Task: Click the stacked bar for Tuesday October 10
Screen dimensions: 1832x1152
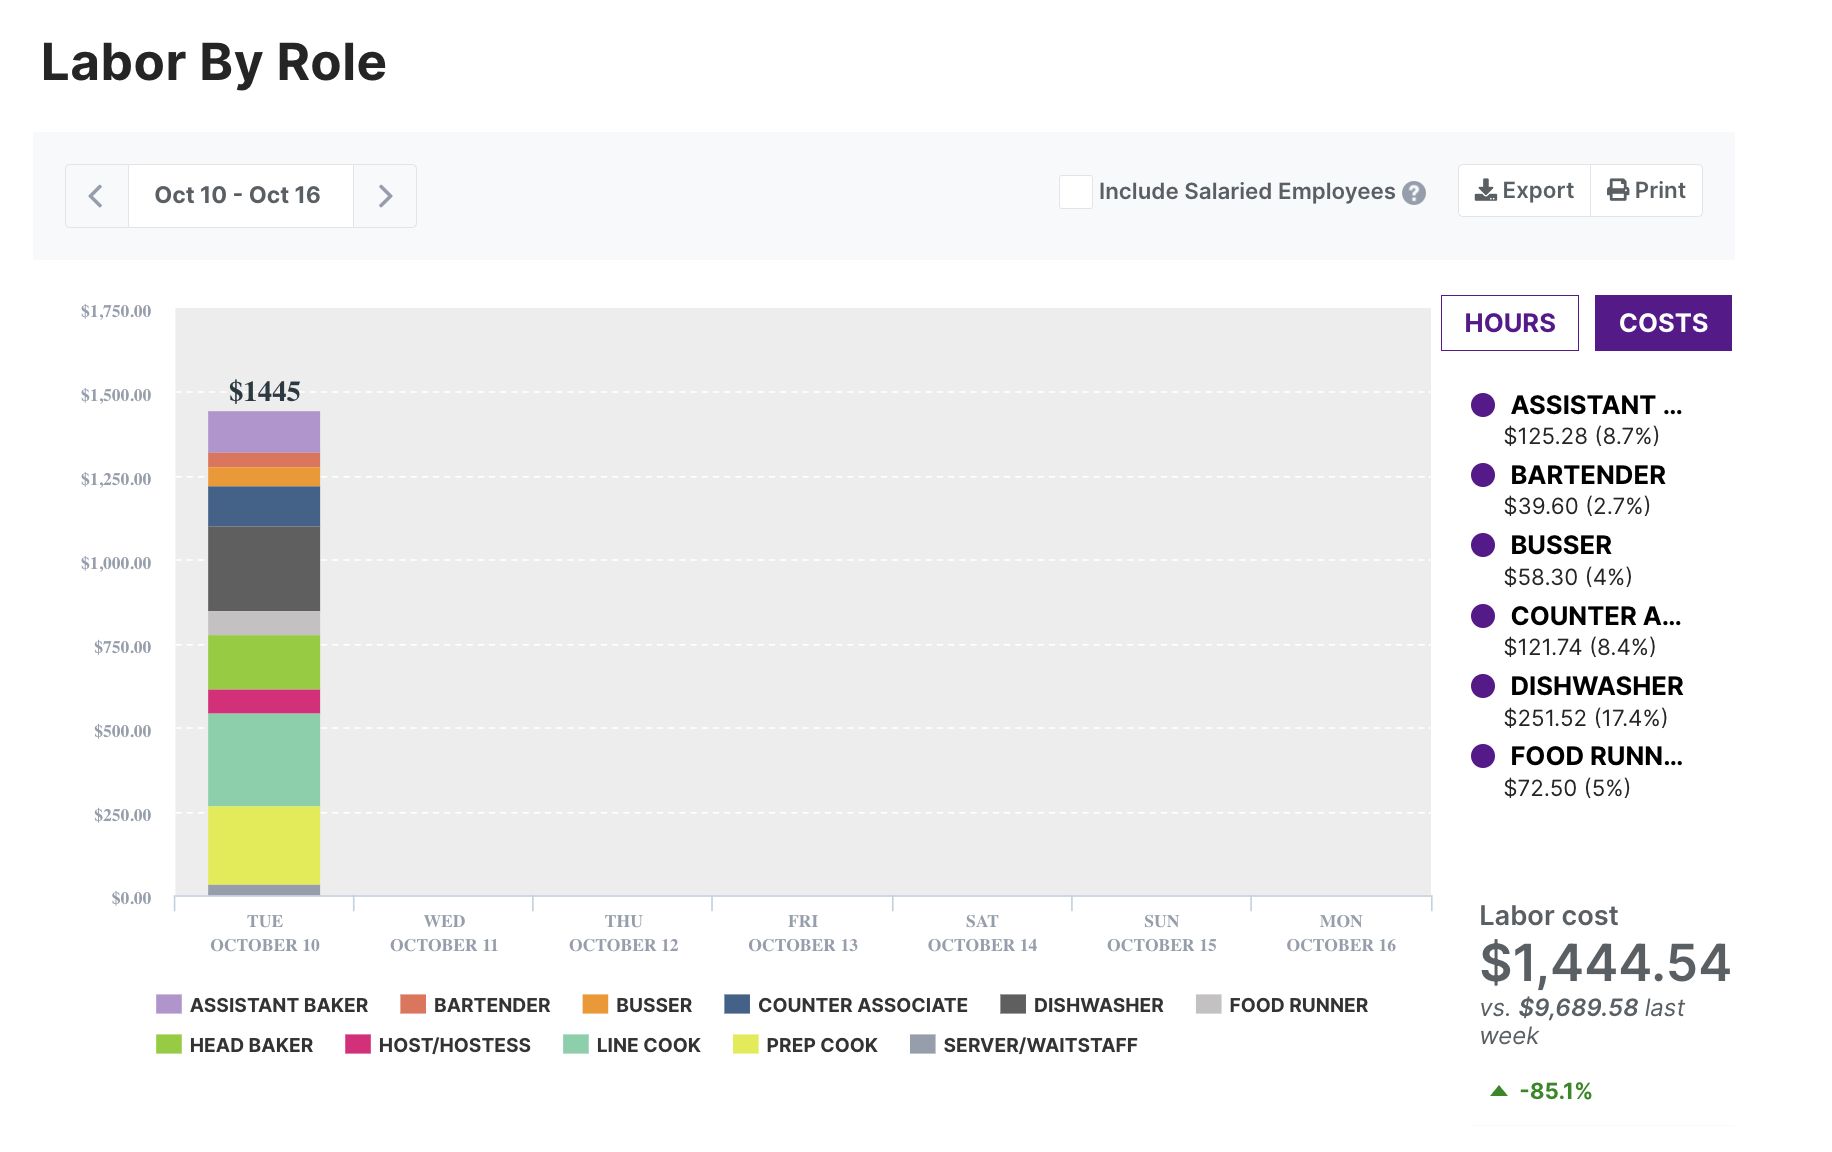Action: coord(263,650)
